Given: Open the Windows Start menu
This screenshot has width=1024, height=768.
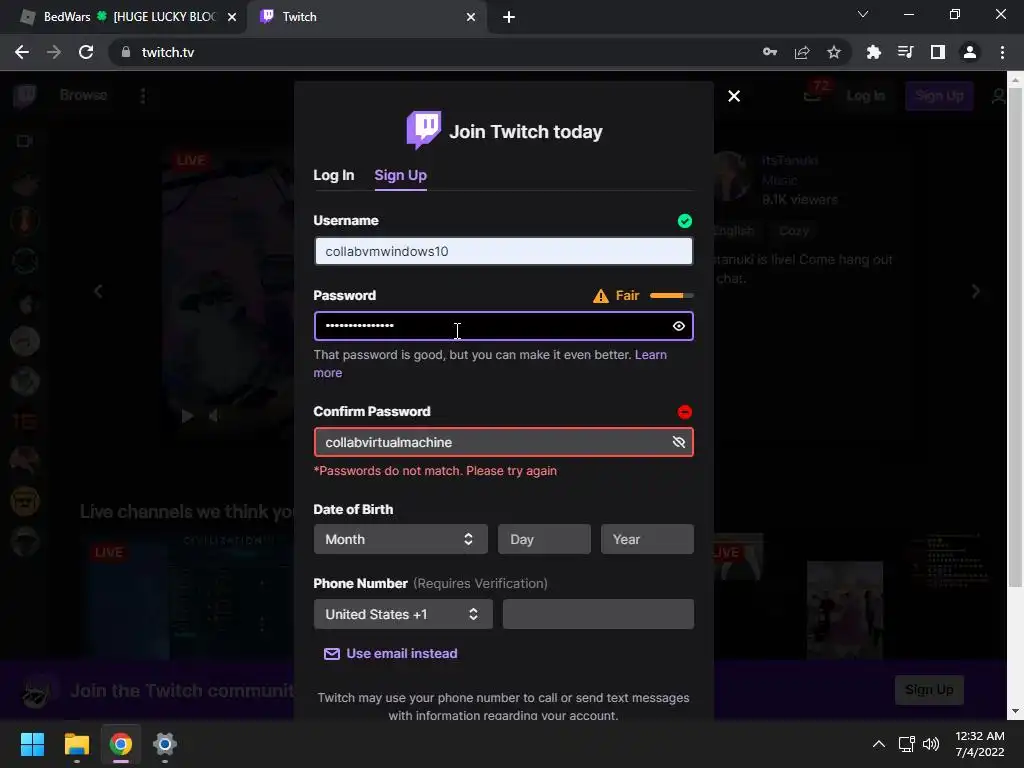Looking at the screenshot, I should (x=32, y=744).
